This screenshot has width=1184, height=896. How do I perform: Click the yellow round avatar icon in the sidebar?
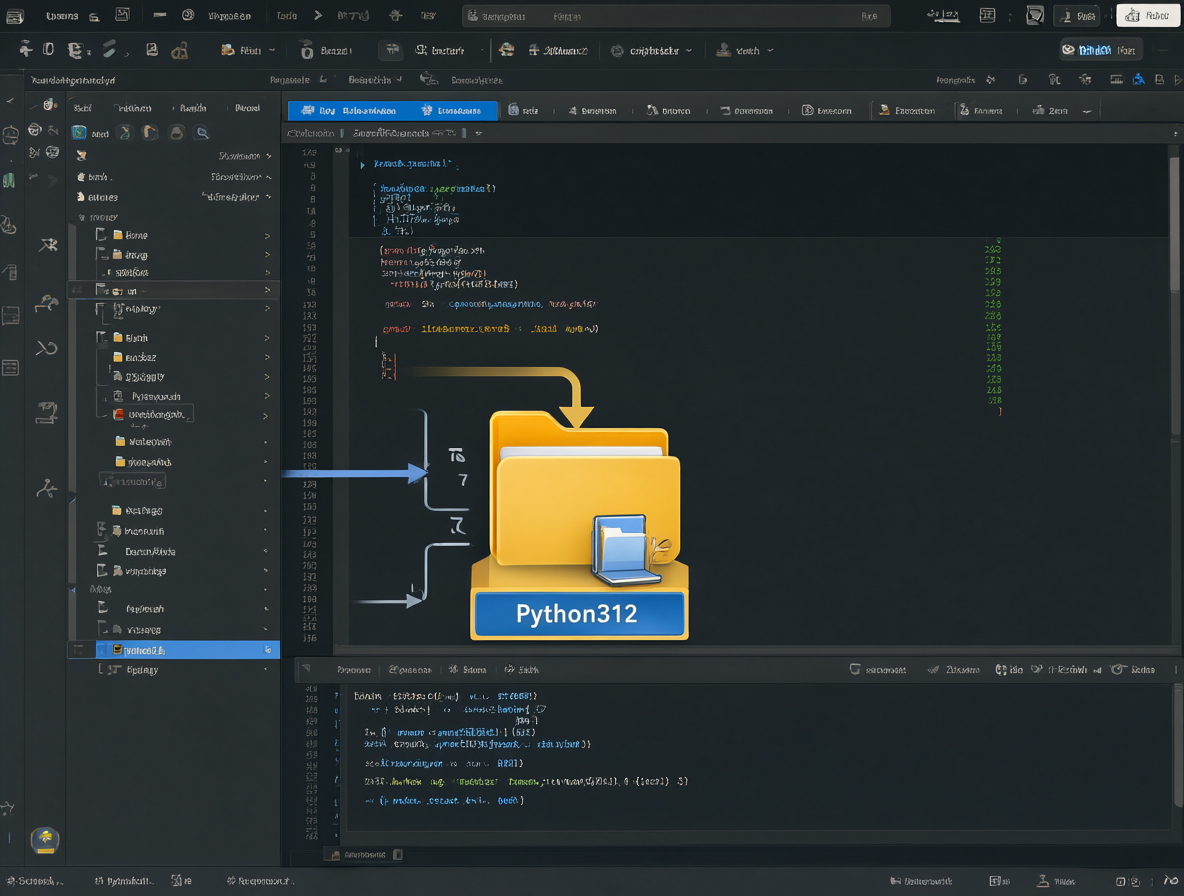[x=45, y=839]
